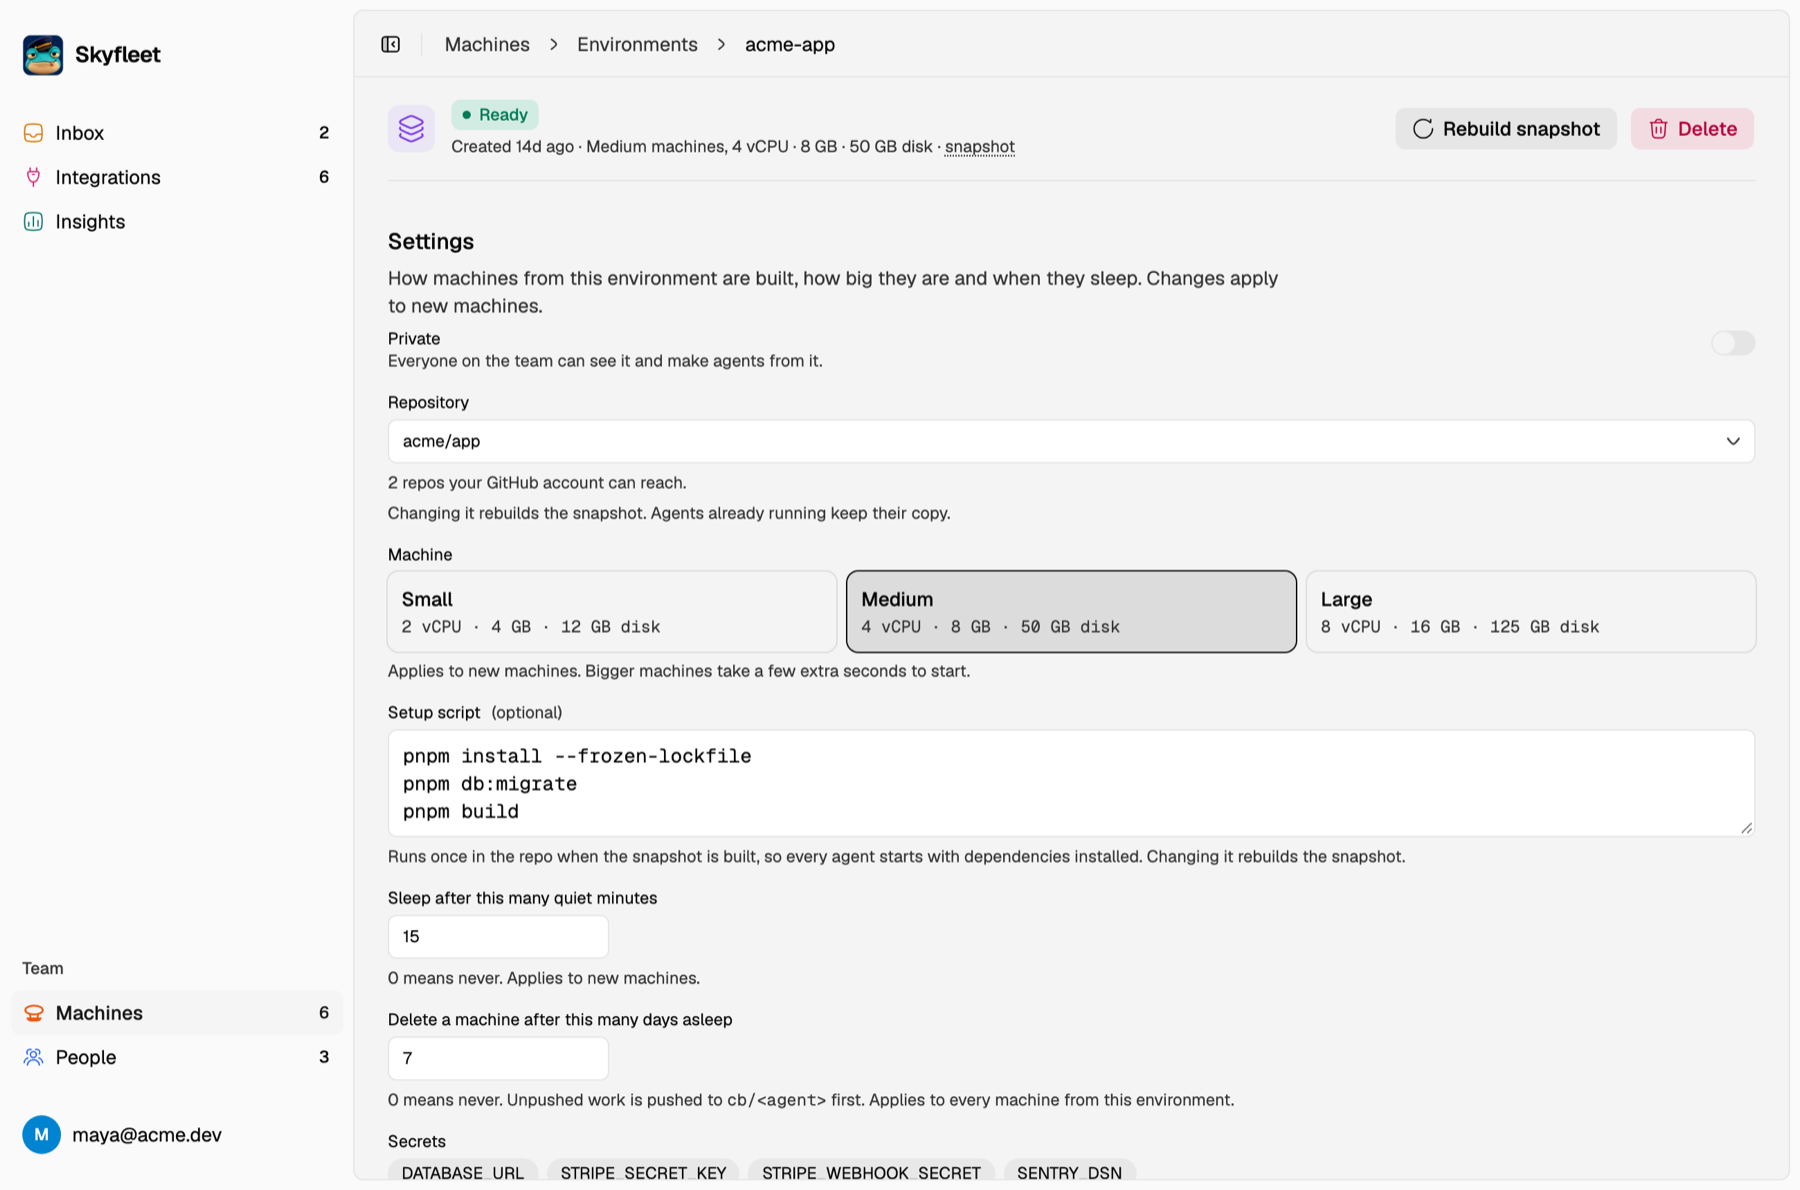Select the Small machine size
This screenshot has height=1190, width=1800.
pyautogui.click(x=612, y=612)
